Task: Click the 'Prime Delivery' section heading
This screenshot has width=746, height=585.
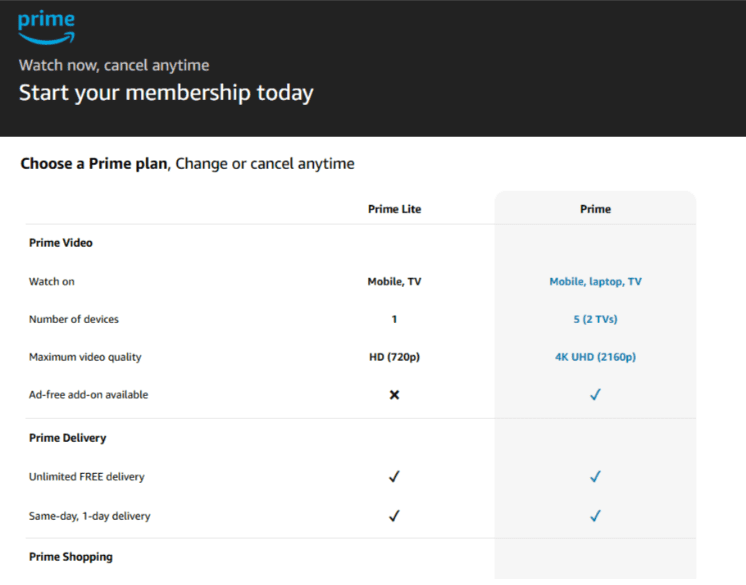Action: [x=68, y=438]
